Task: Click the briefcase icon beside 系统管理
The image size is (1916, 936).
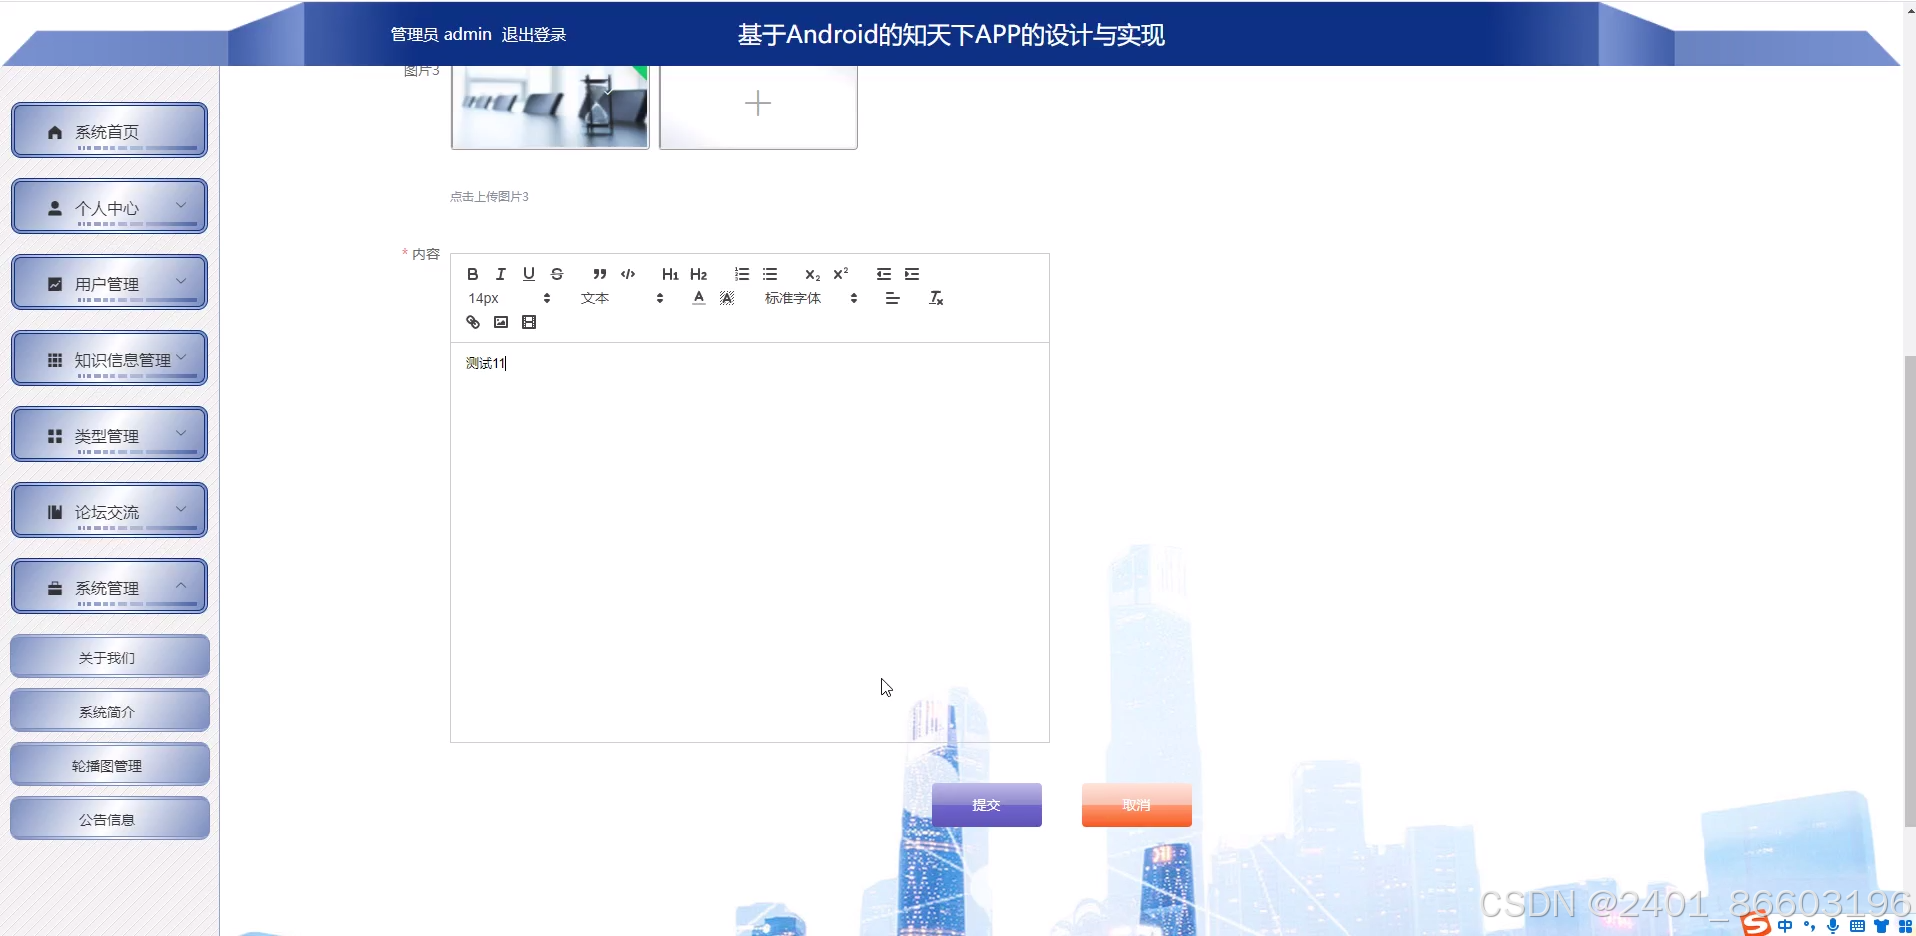Action: pyautogui.click(x=55, y=588)
